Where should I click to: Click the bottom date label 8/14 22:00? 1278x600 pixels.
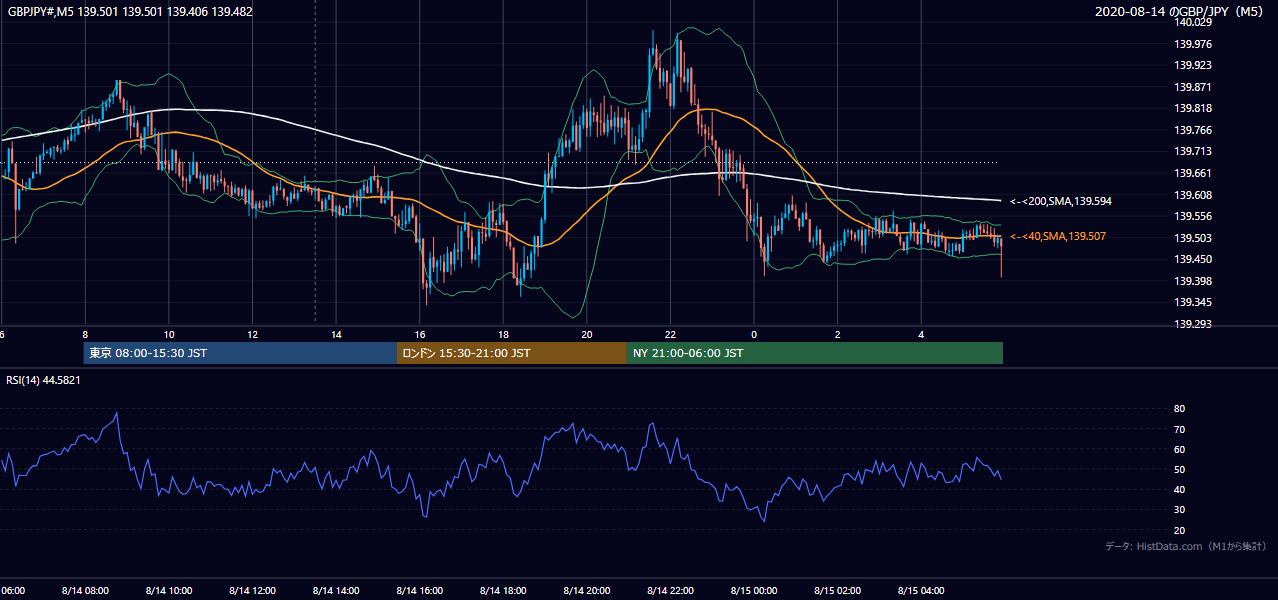(x=671, y=590)
